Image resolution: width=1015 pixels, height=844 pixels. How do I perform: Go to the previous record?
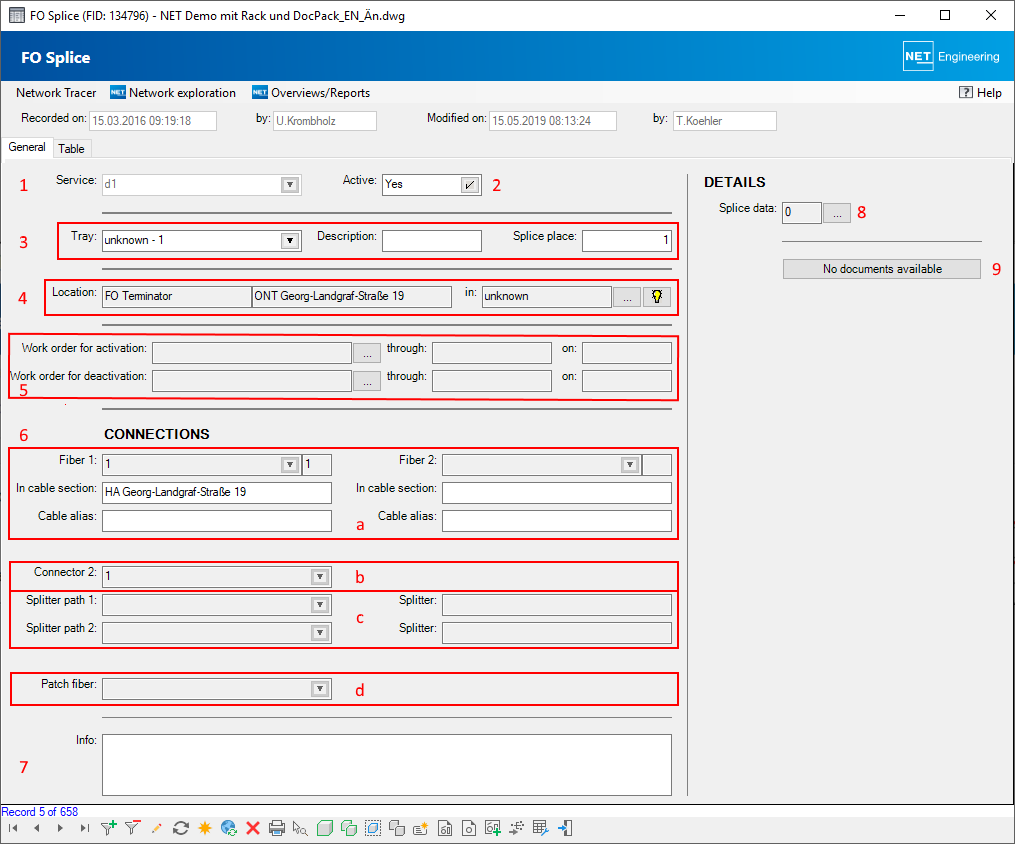point(37,828)
